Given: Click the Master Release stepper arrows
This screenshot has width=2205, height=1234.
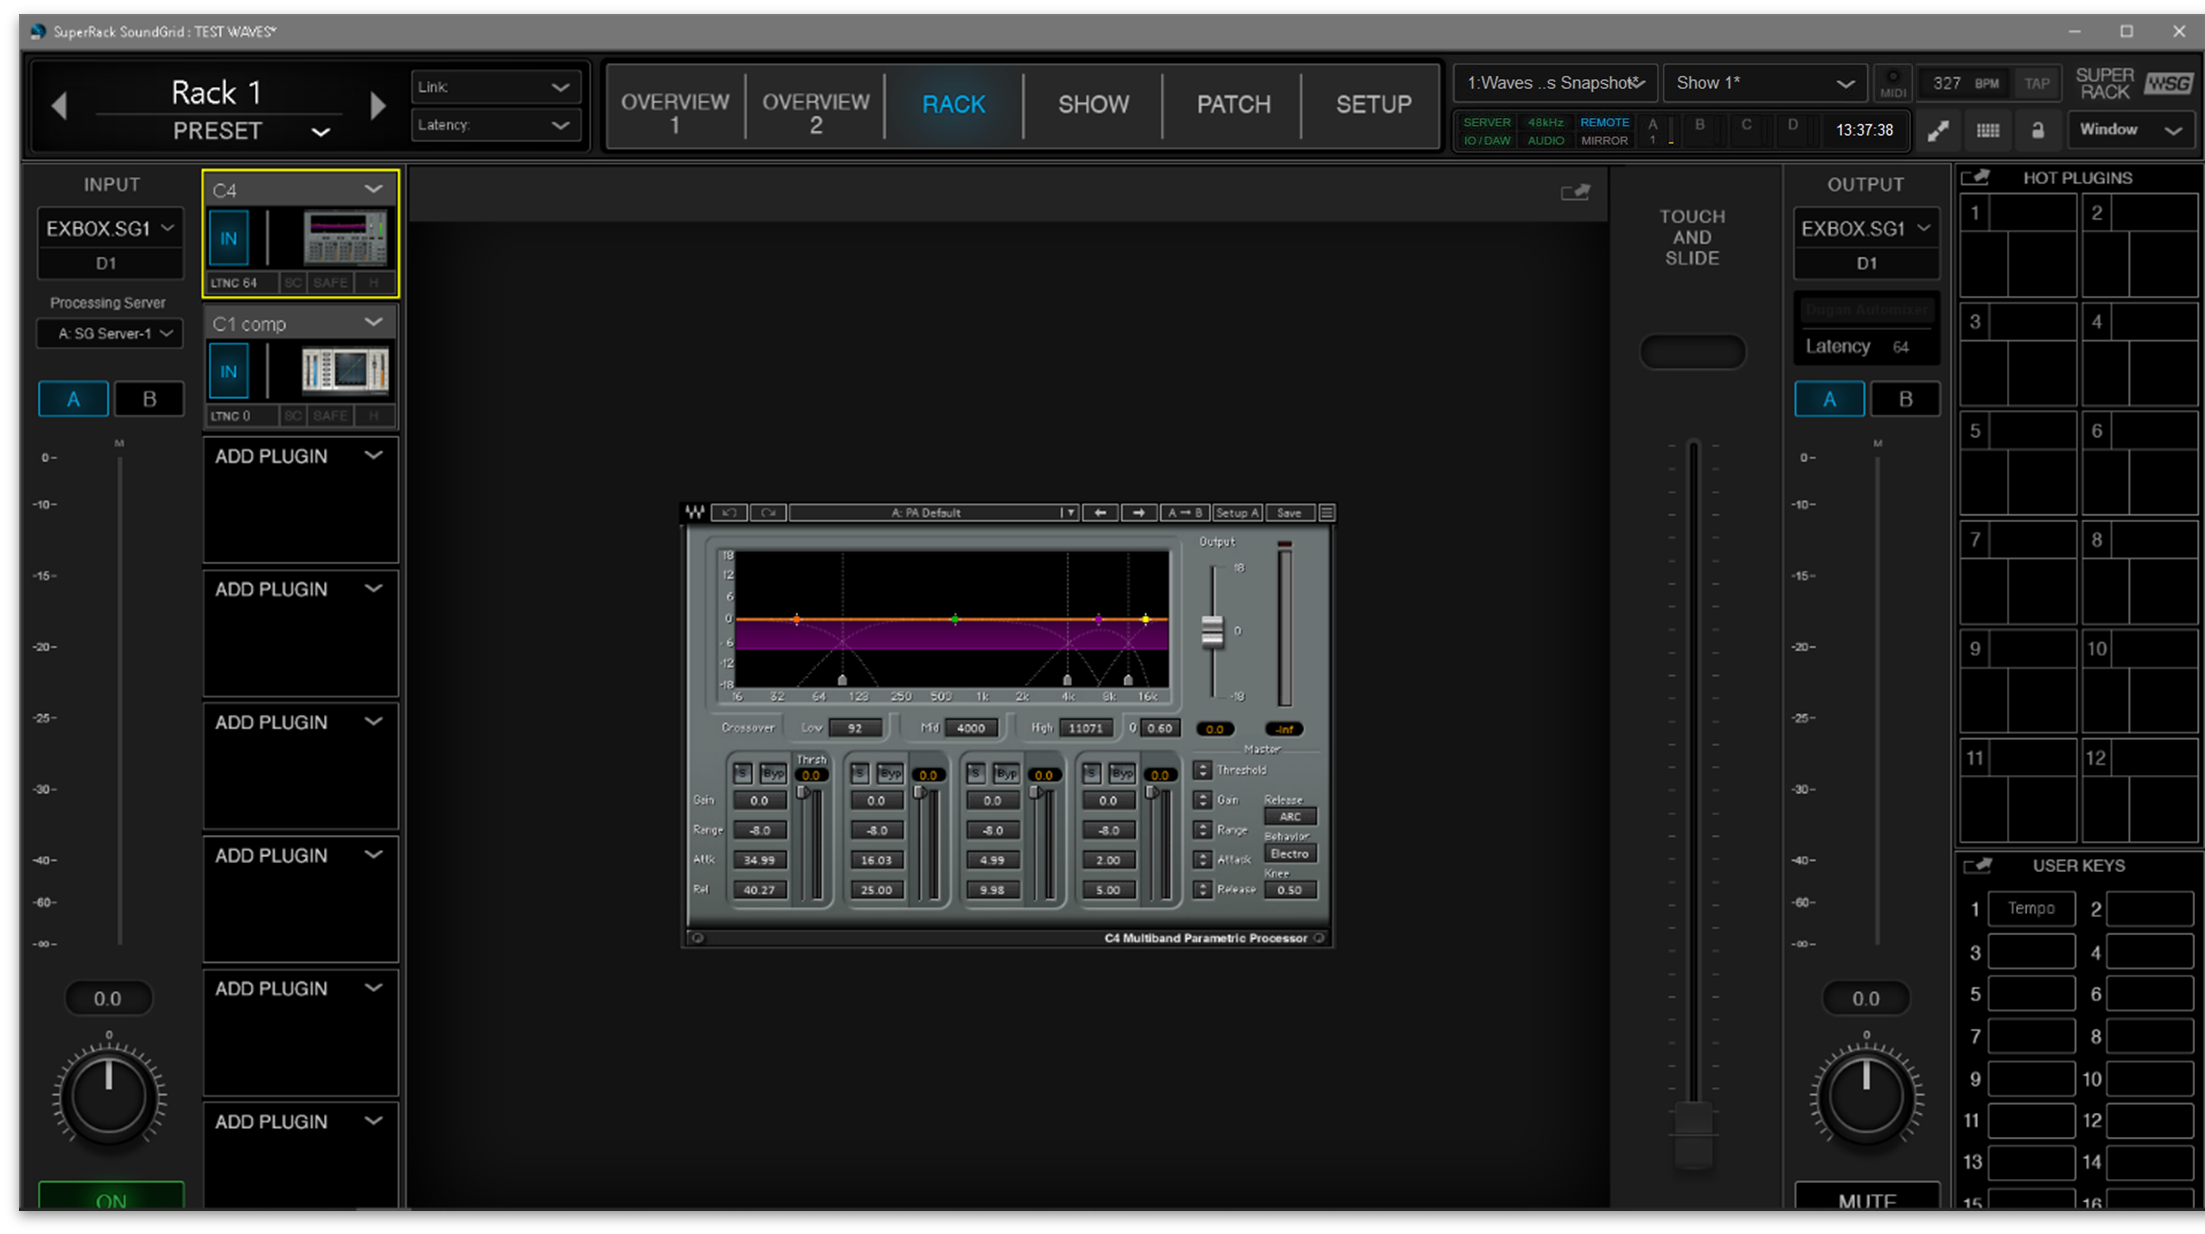Looking at the screenshot, I should (1203, 889).
